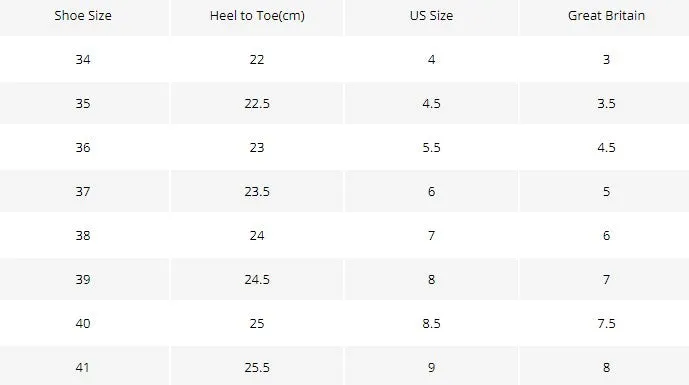Select shoe size 41 cell

coord(83,367)
